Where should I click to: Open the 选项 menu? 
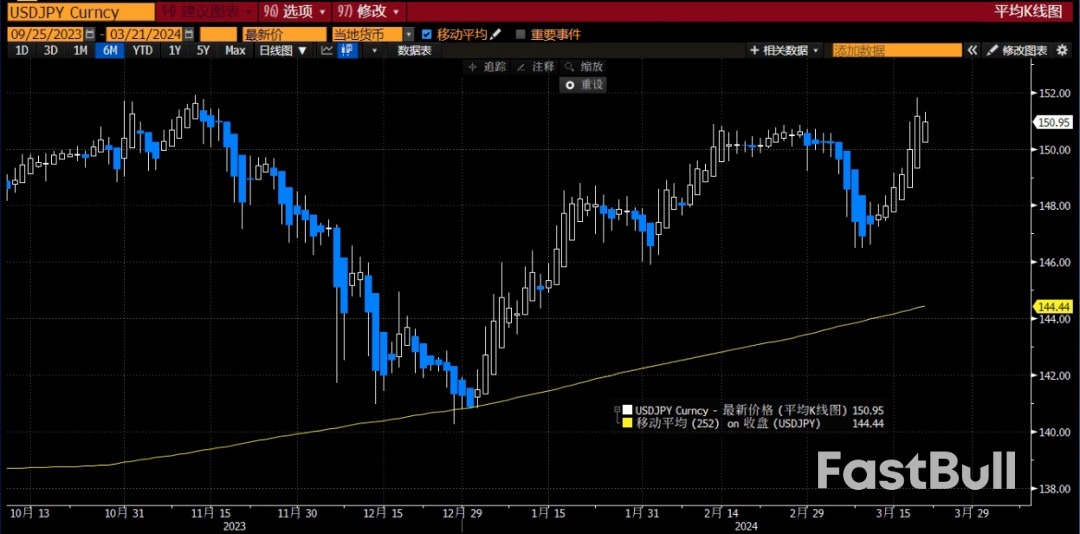[292, 12]
